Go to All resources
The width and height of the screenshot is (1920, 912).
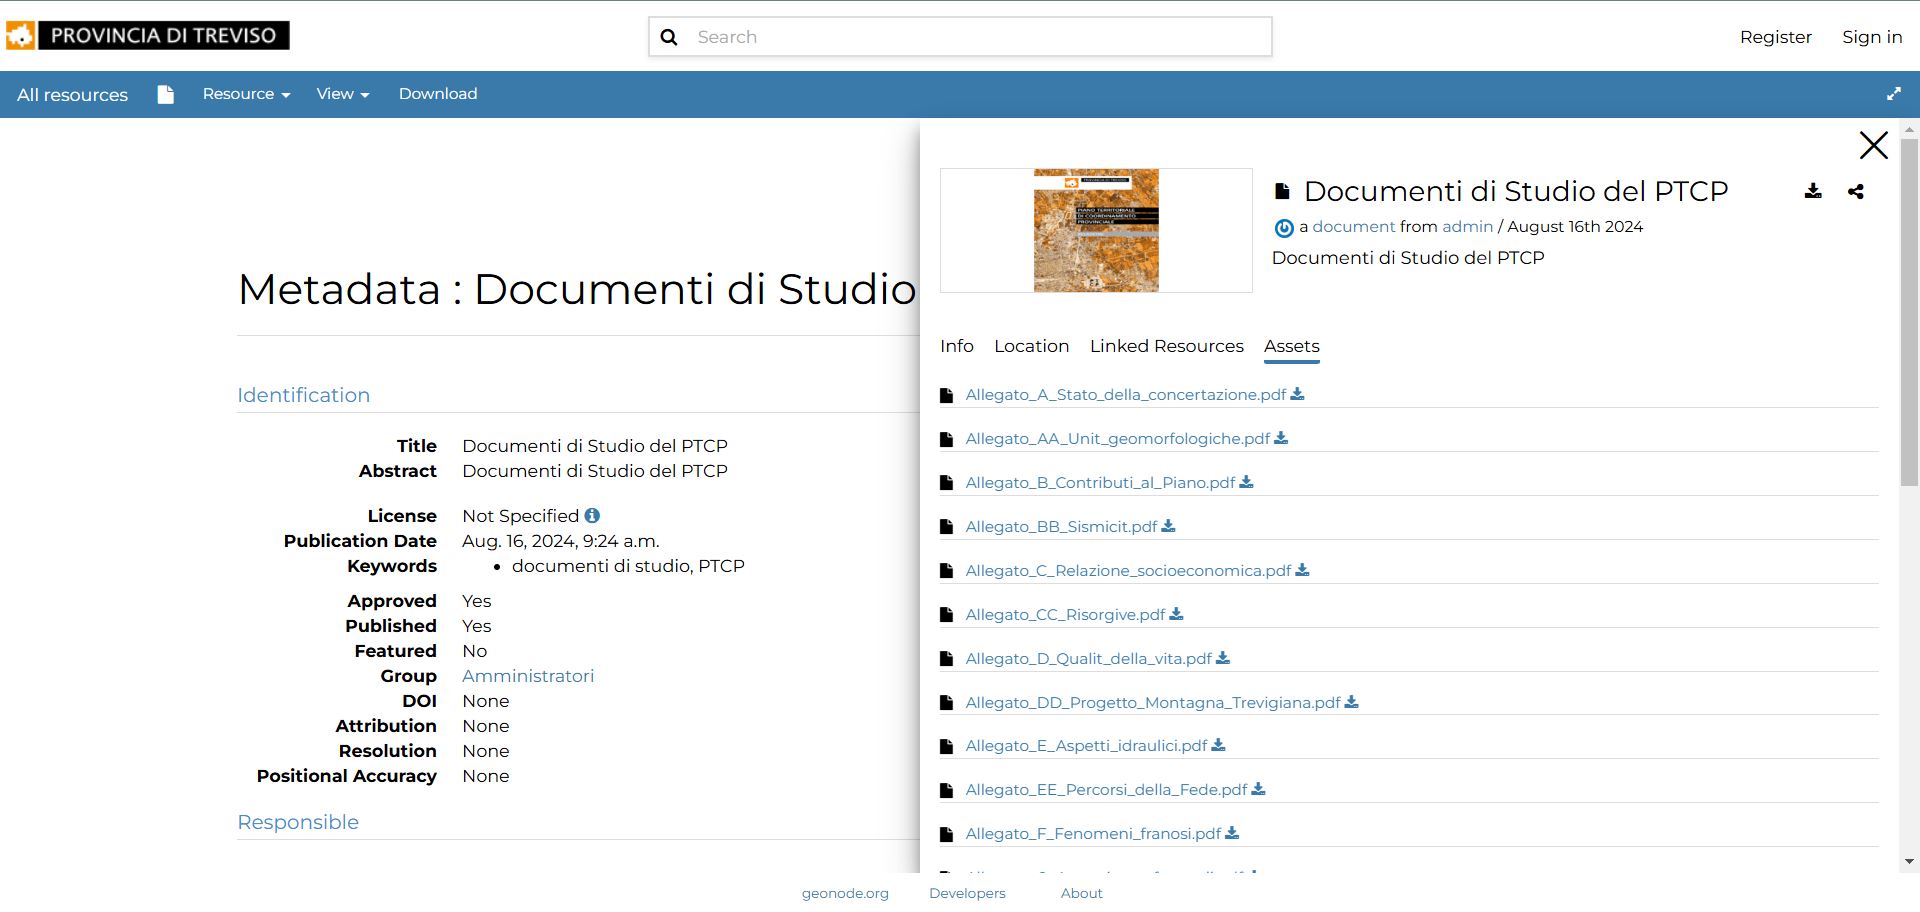click(x=72, y=95)
